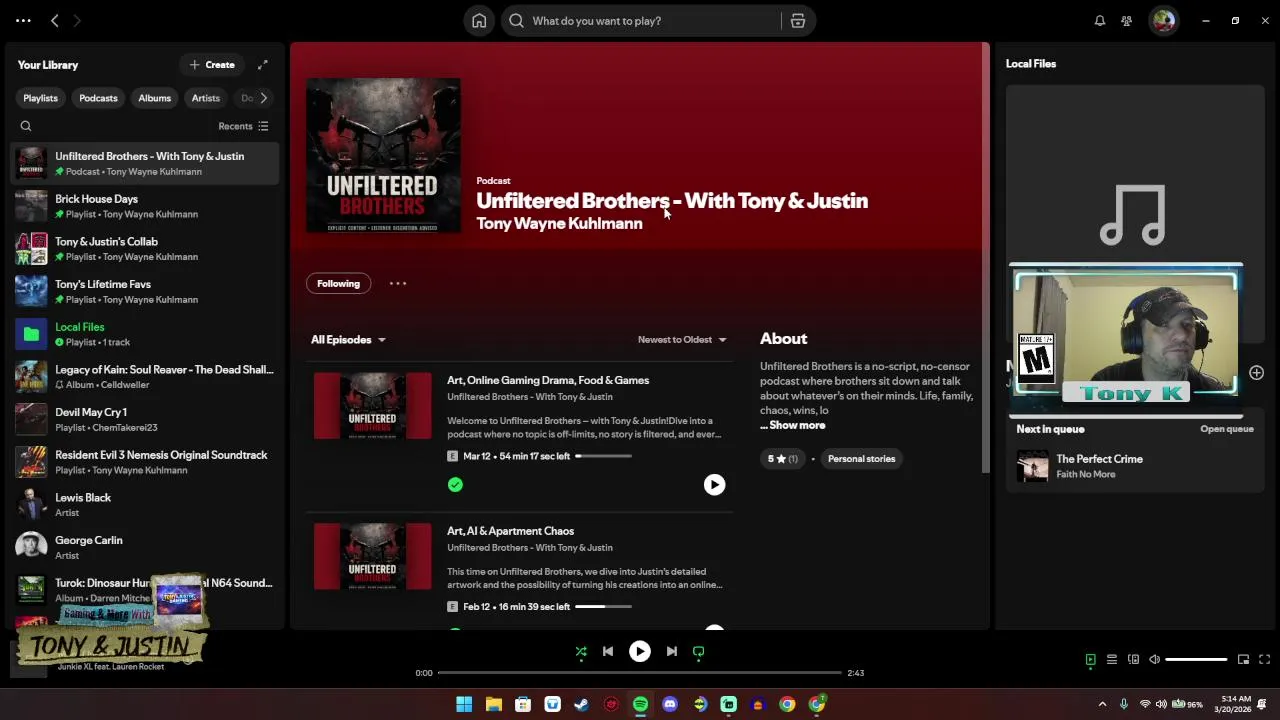The height and width of the screenshot is (720, 1280).
Task: Filter library by Albums
Action: 154,98
